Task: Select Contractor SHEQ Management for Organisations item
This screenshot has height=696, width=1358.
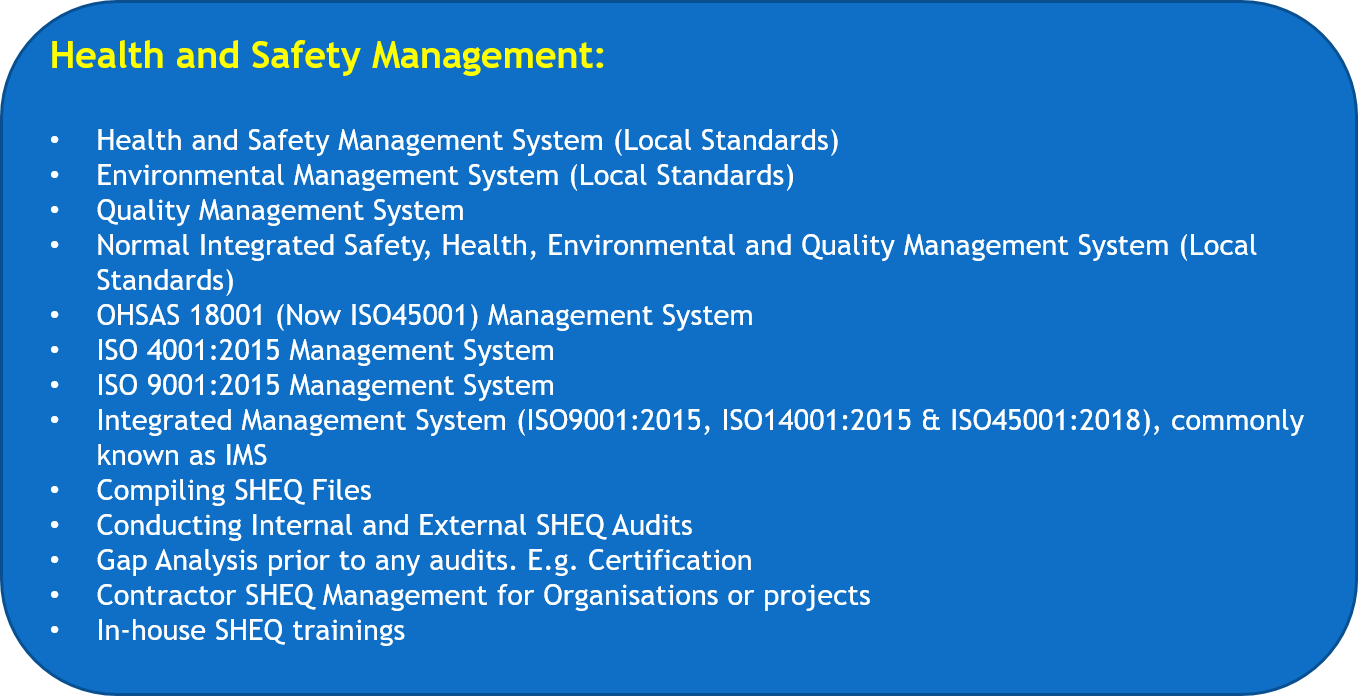Action: [483, 596]
